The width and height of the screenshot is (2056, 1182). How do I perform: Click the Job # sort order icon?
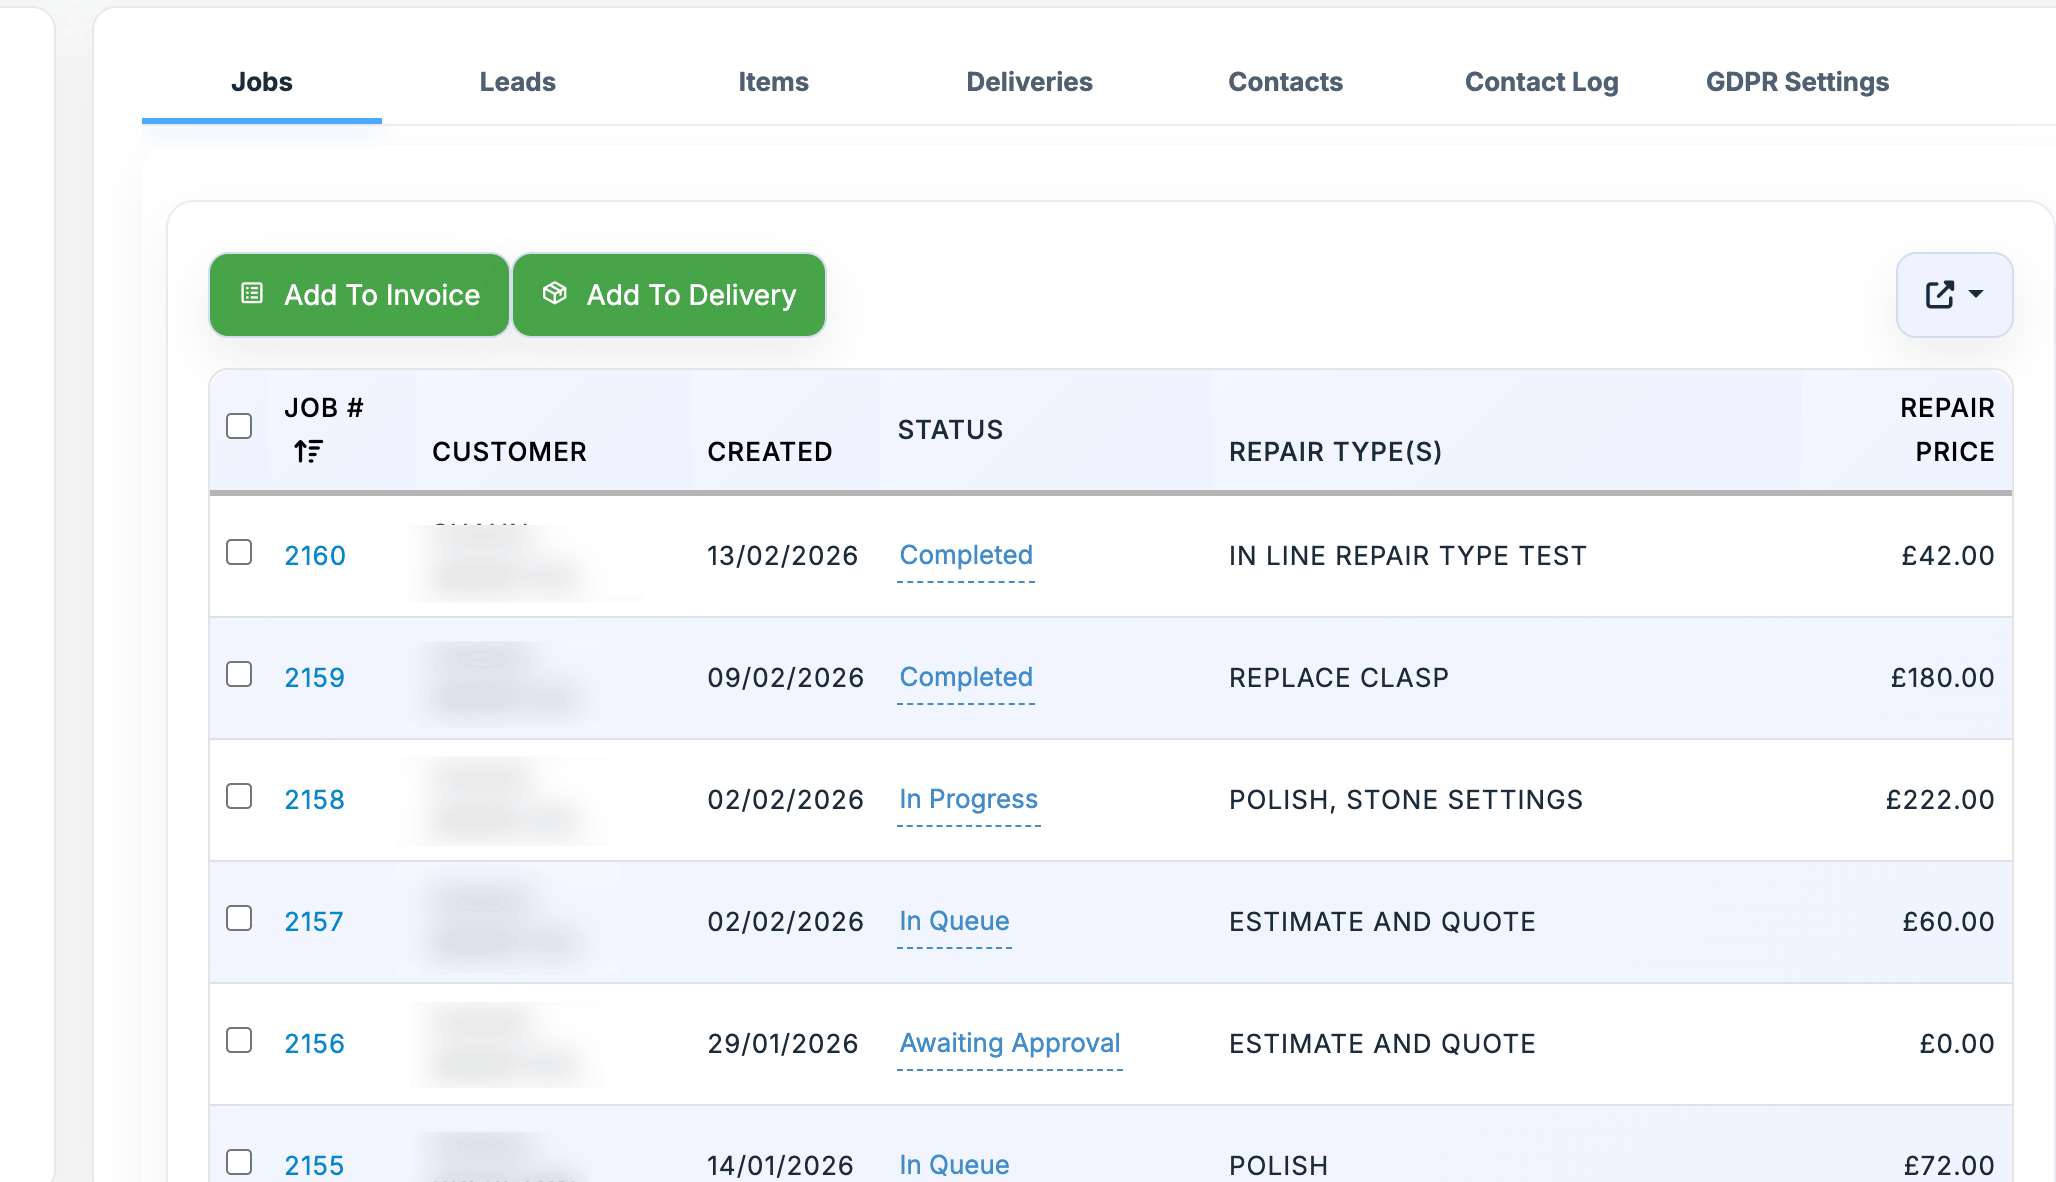pos(308,452)
